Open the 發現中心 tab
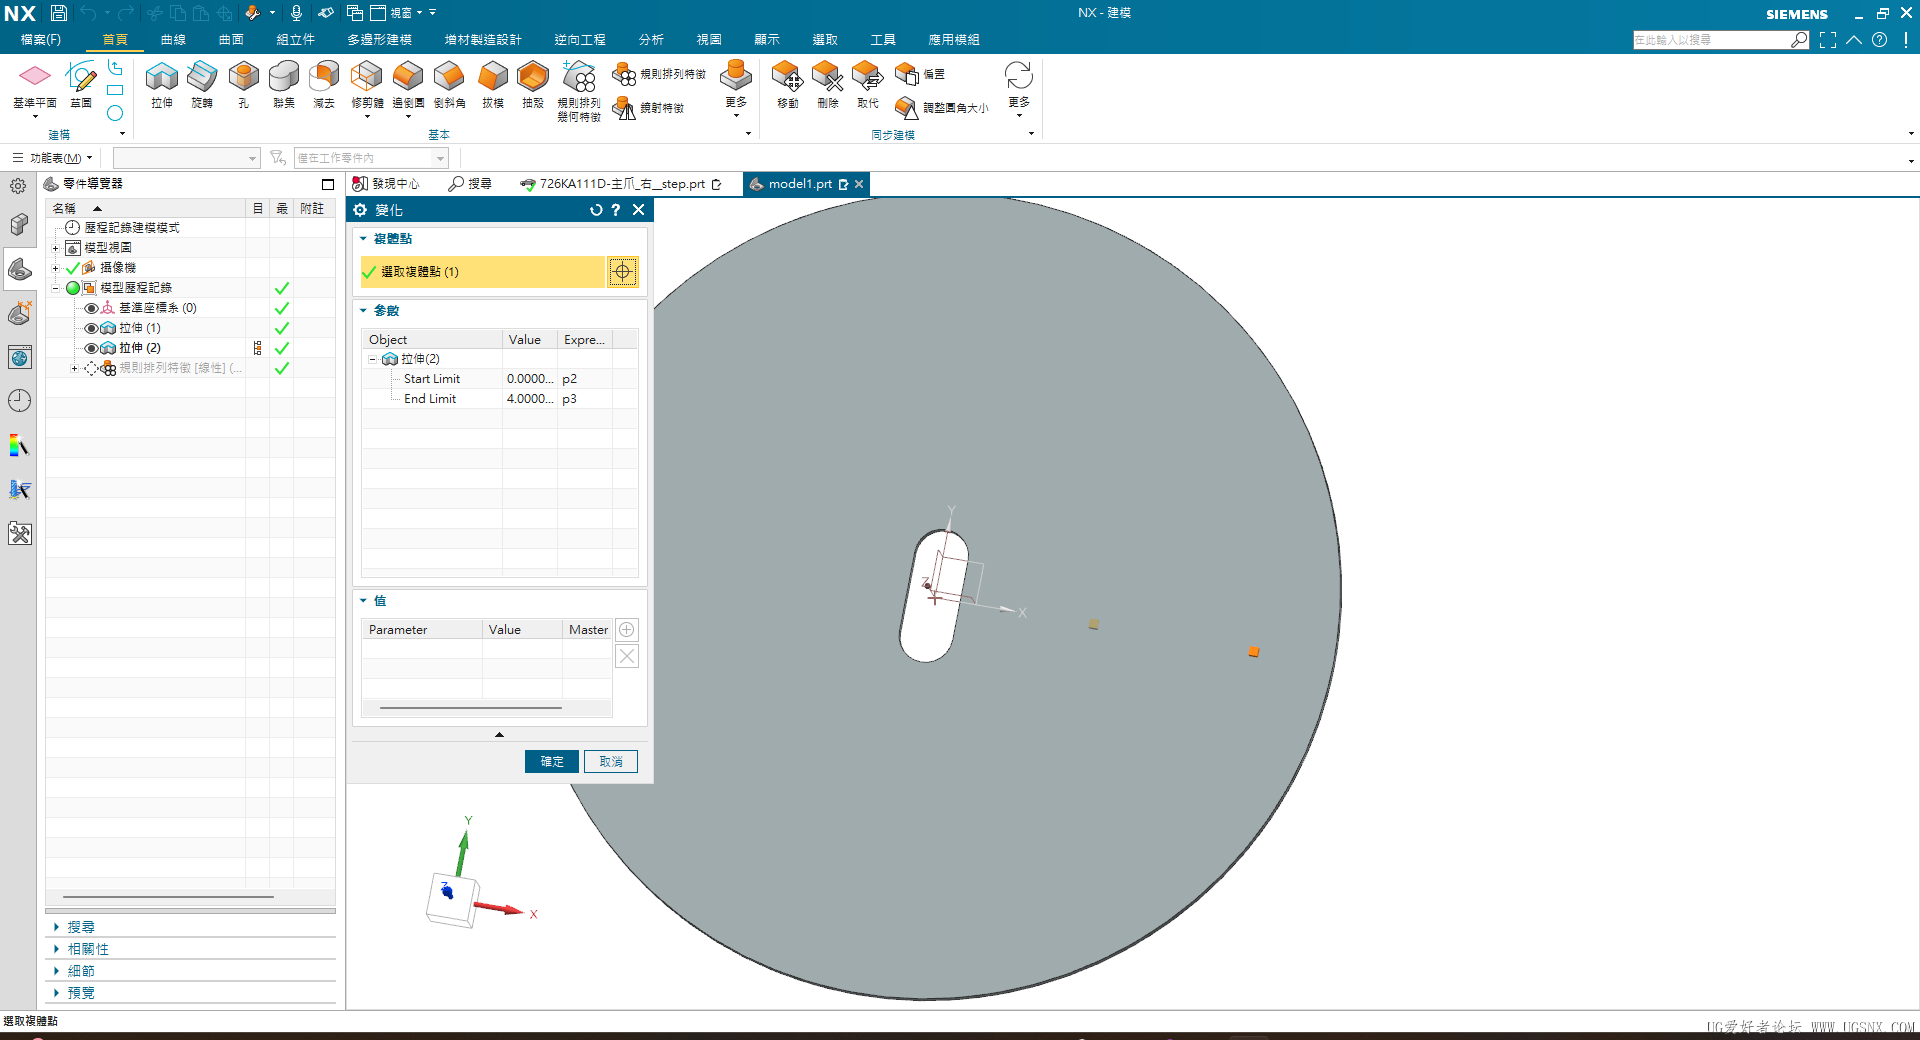The height and width of the screenshot is (1040, 1920). click(x=386, y=184)
